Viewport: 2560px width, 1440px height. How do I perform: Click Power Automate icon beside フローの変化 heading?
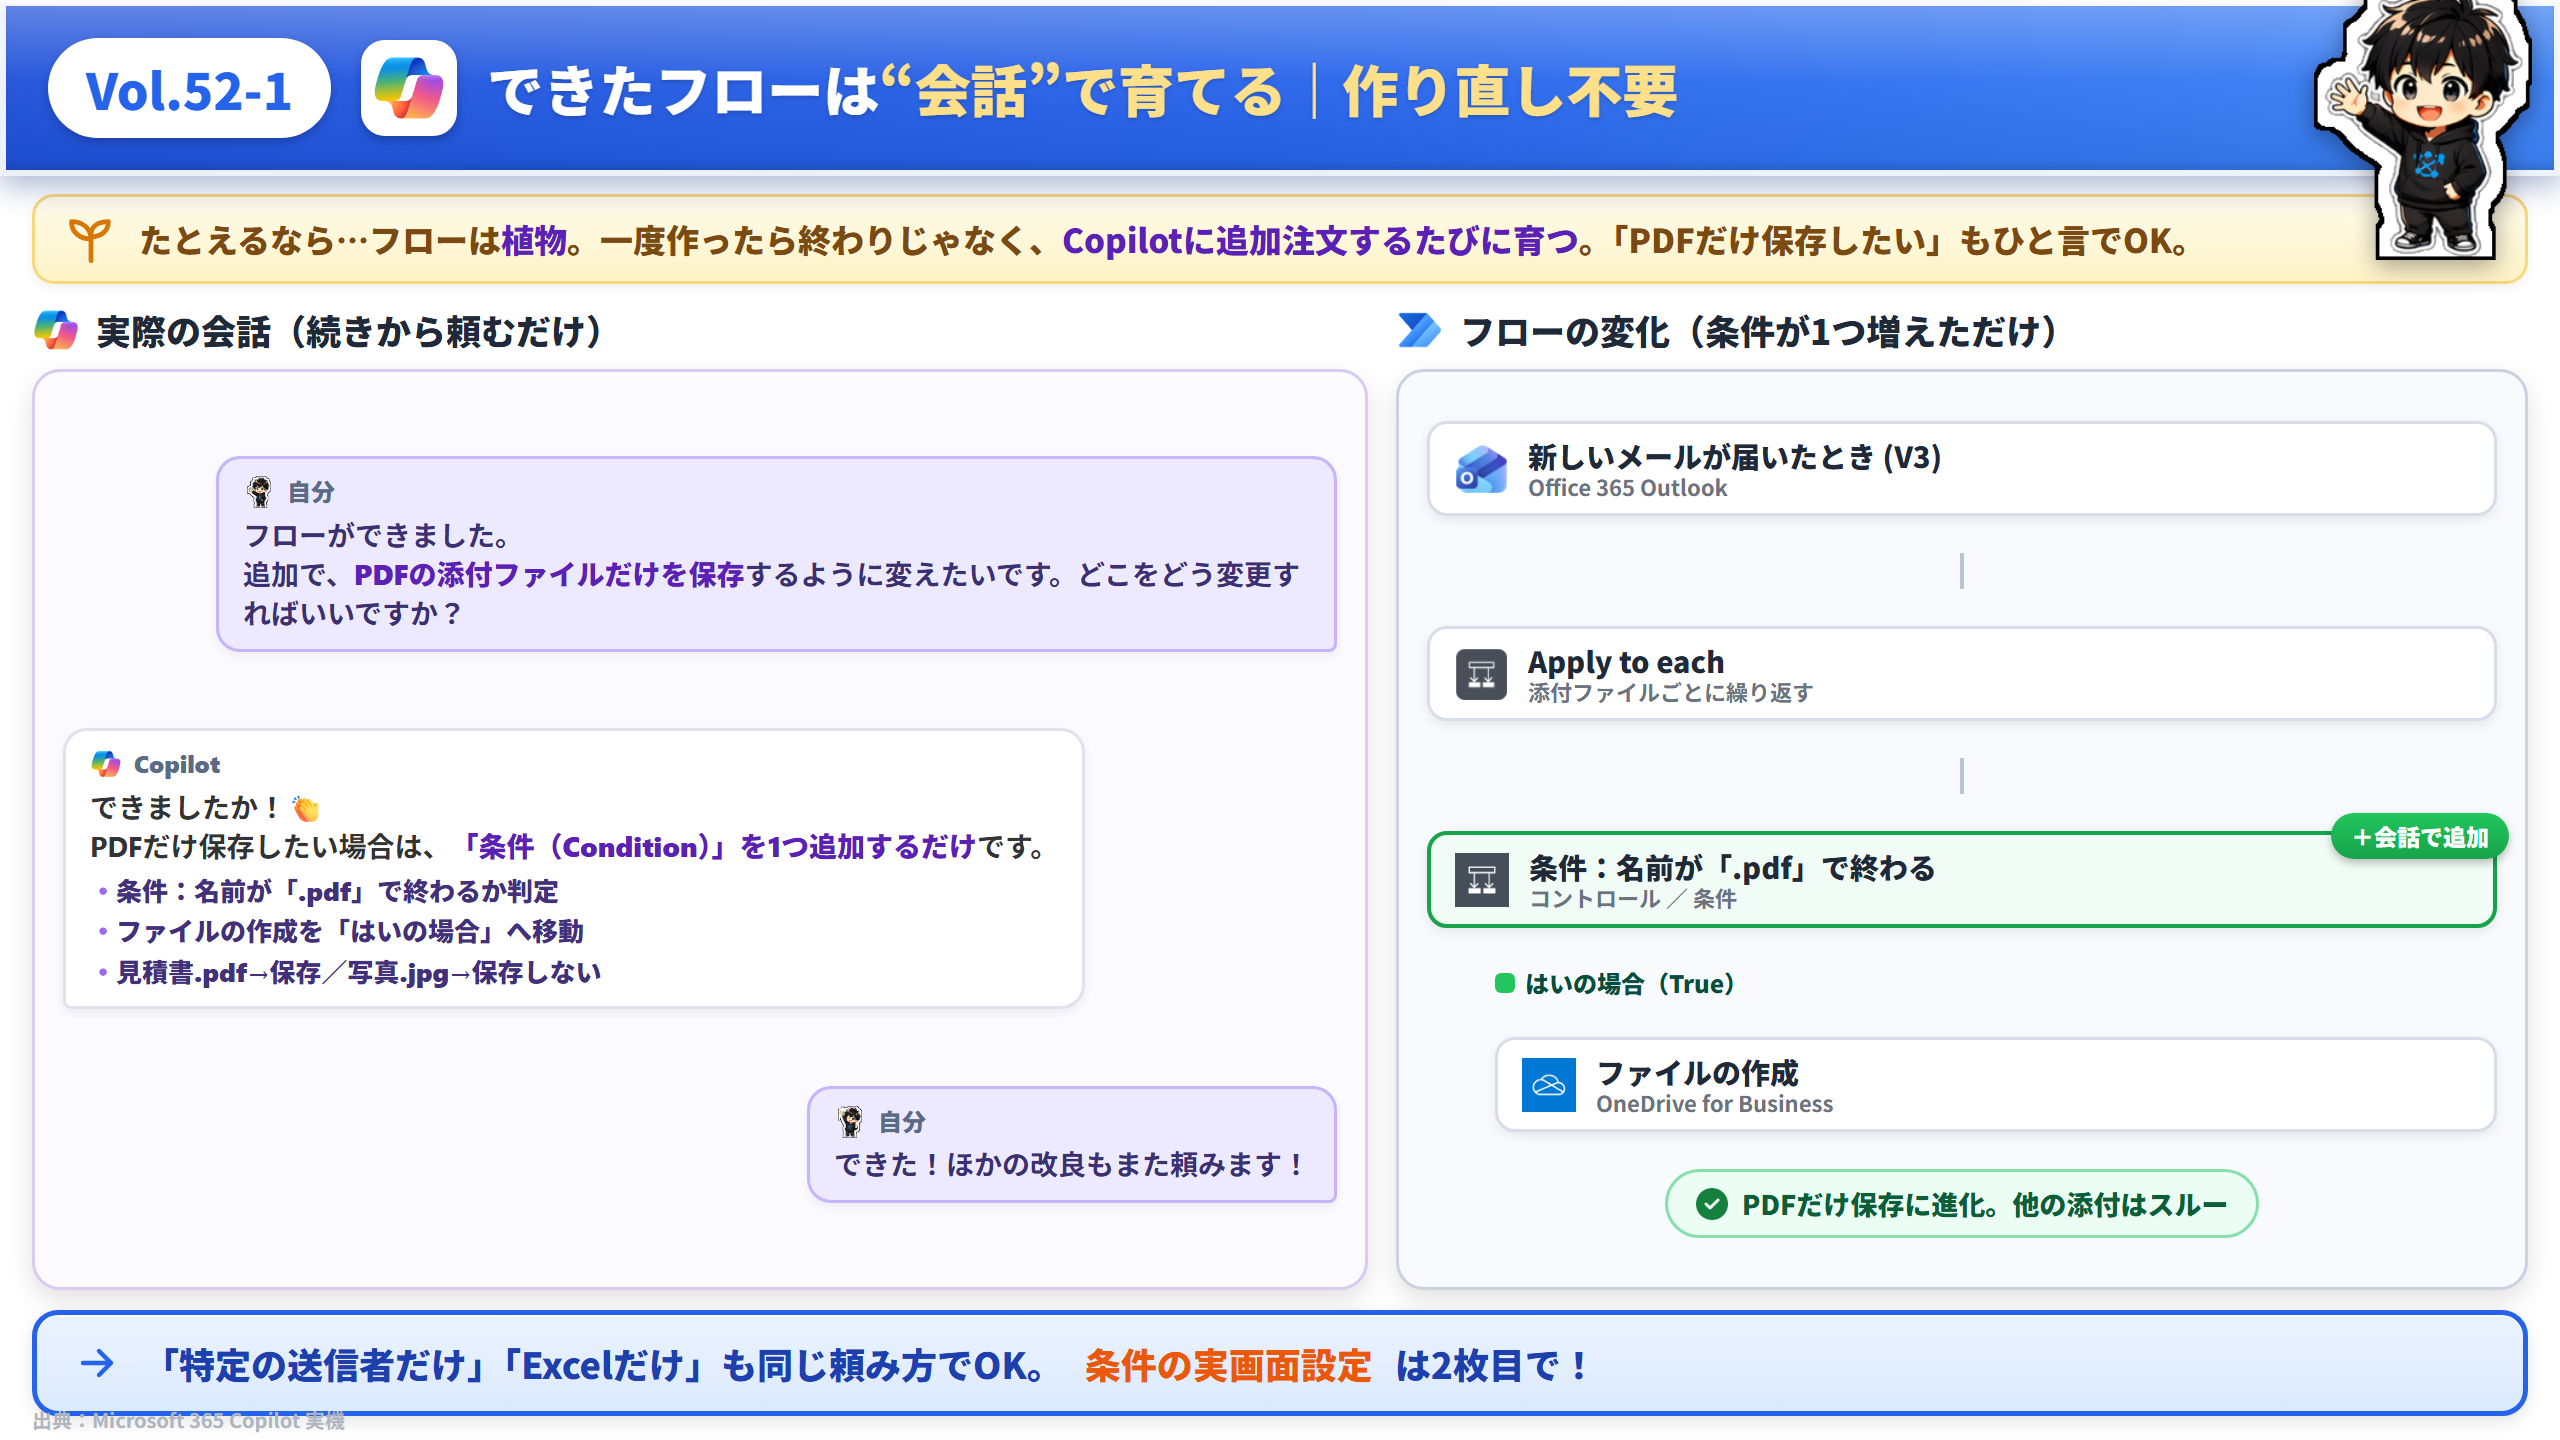pyautogui.click(x=1419, y=330)
